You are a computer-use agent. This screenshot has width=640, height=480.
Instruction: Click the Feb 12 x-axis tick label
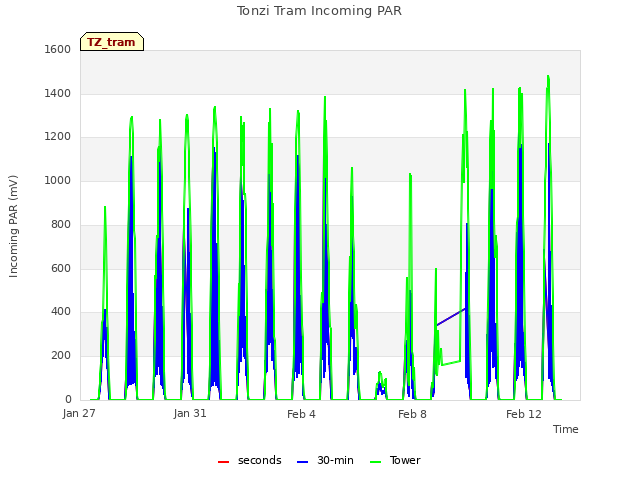point(524,414)
